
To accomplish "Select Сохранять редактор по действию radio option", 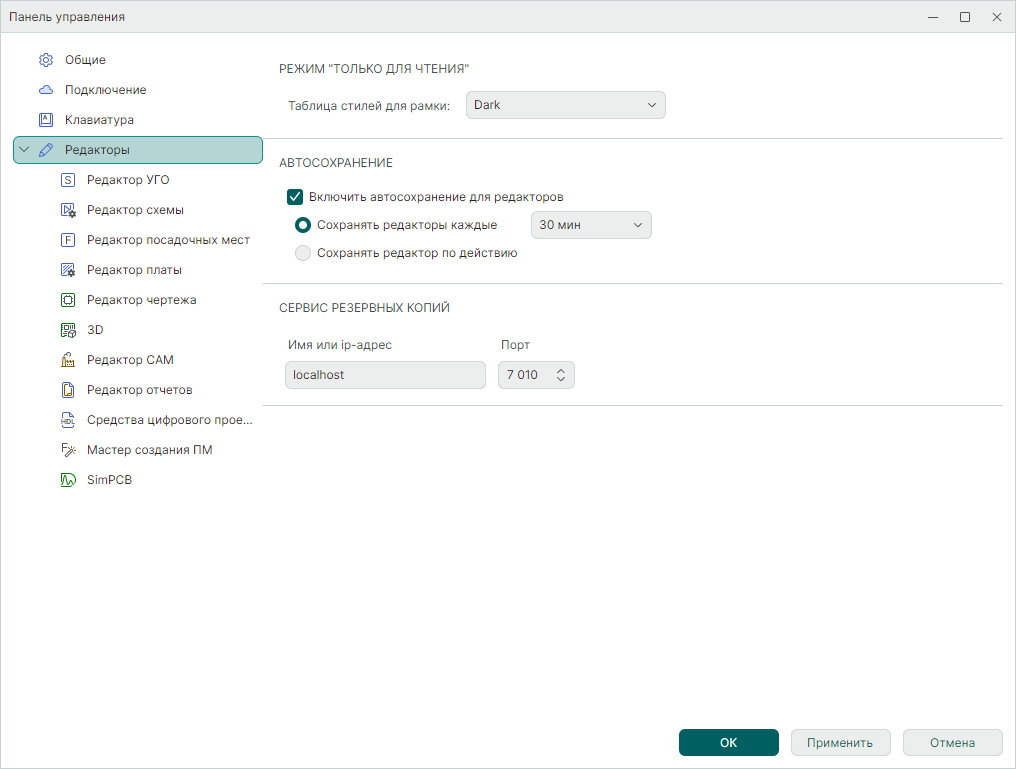I will (303, 253).
